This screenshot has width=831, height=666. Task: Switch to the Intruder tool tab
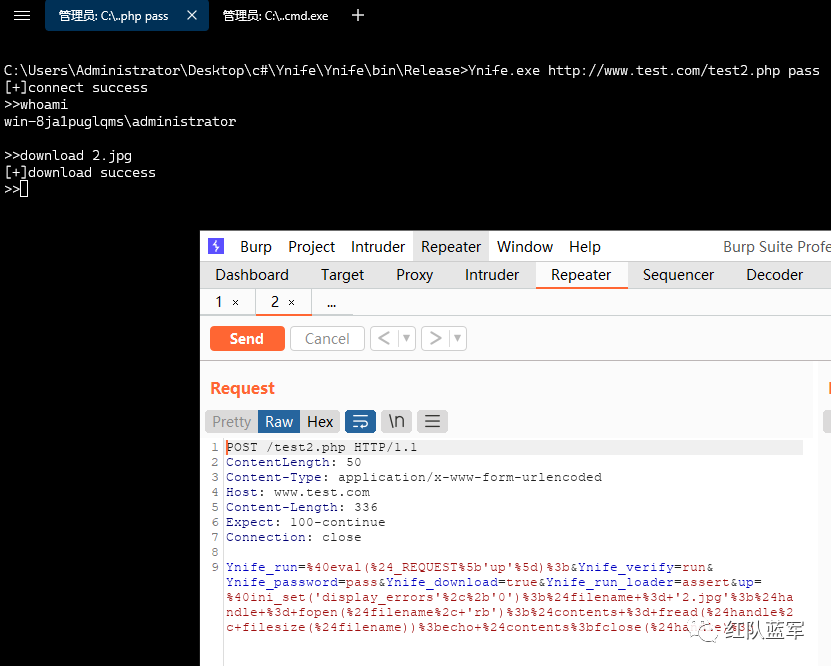coord(492,275)
